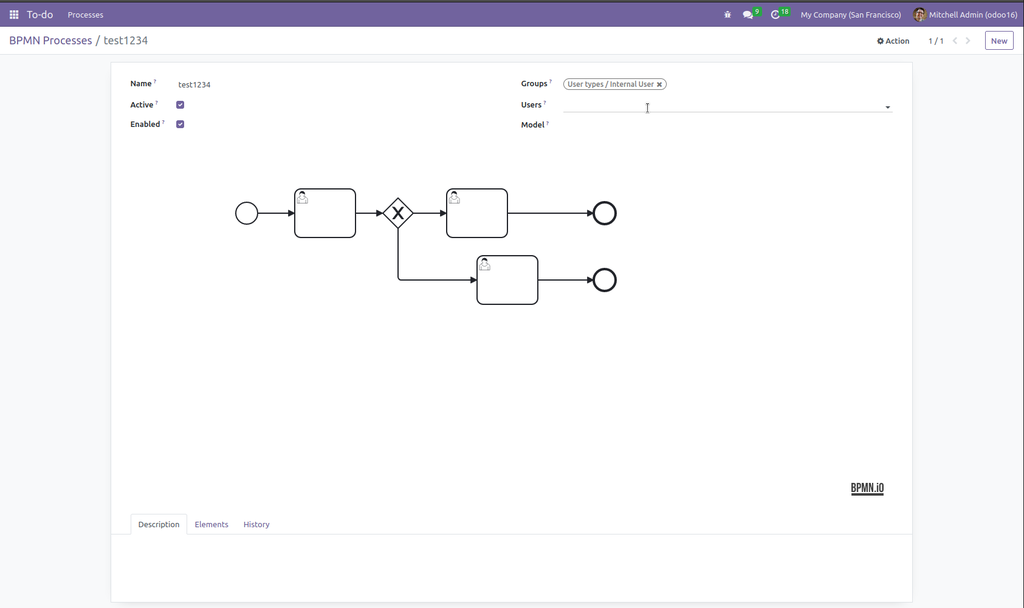Select the upper end event circle
This screenshot has height=608, width=1024.
pos(605,213)
